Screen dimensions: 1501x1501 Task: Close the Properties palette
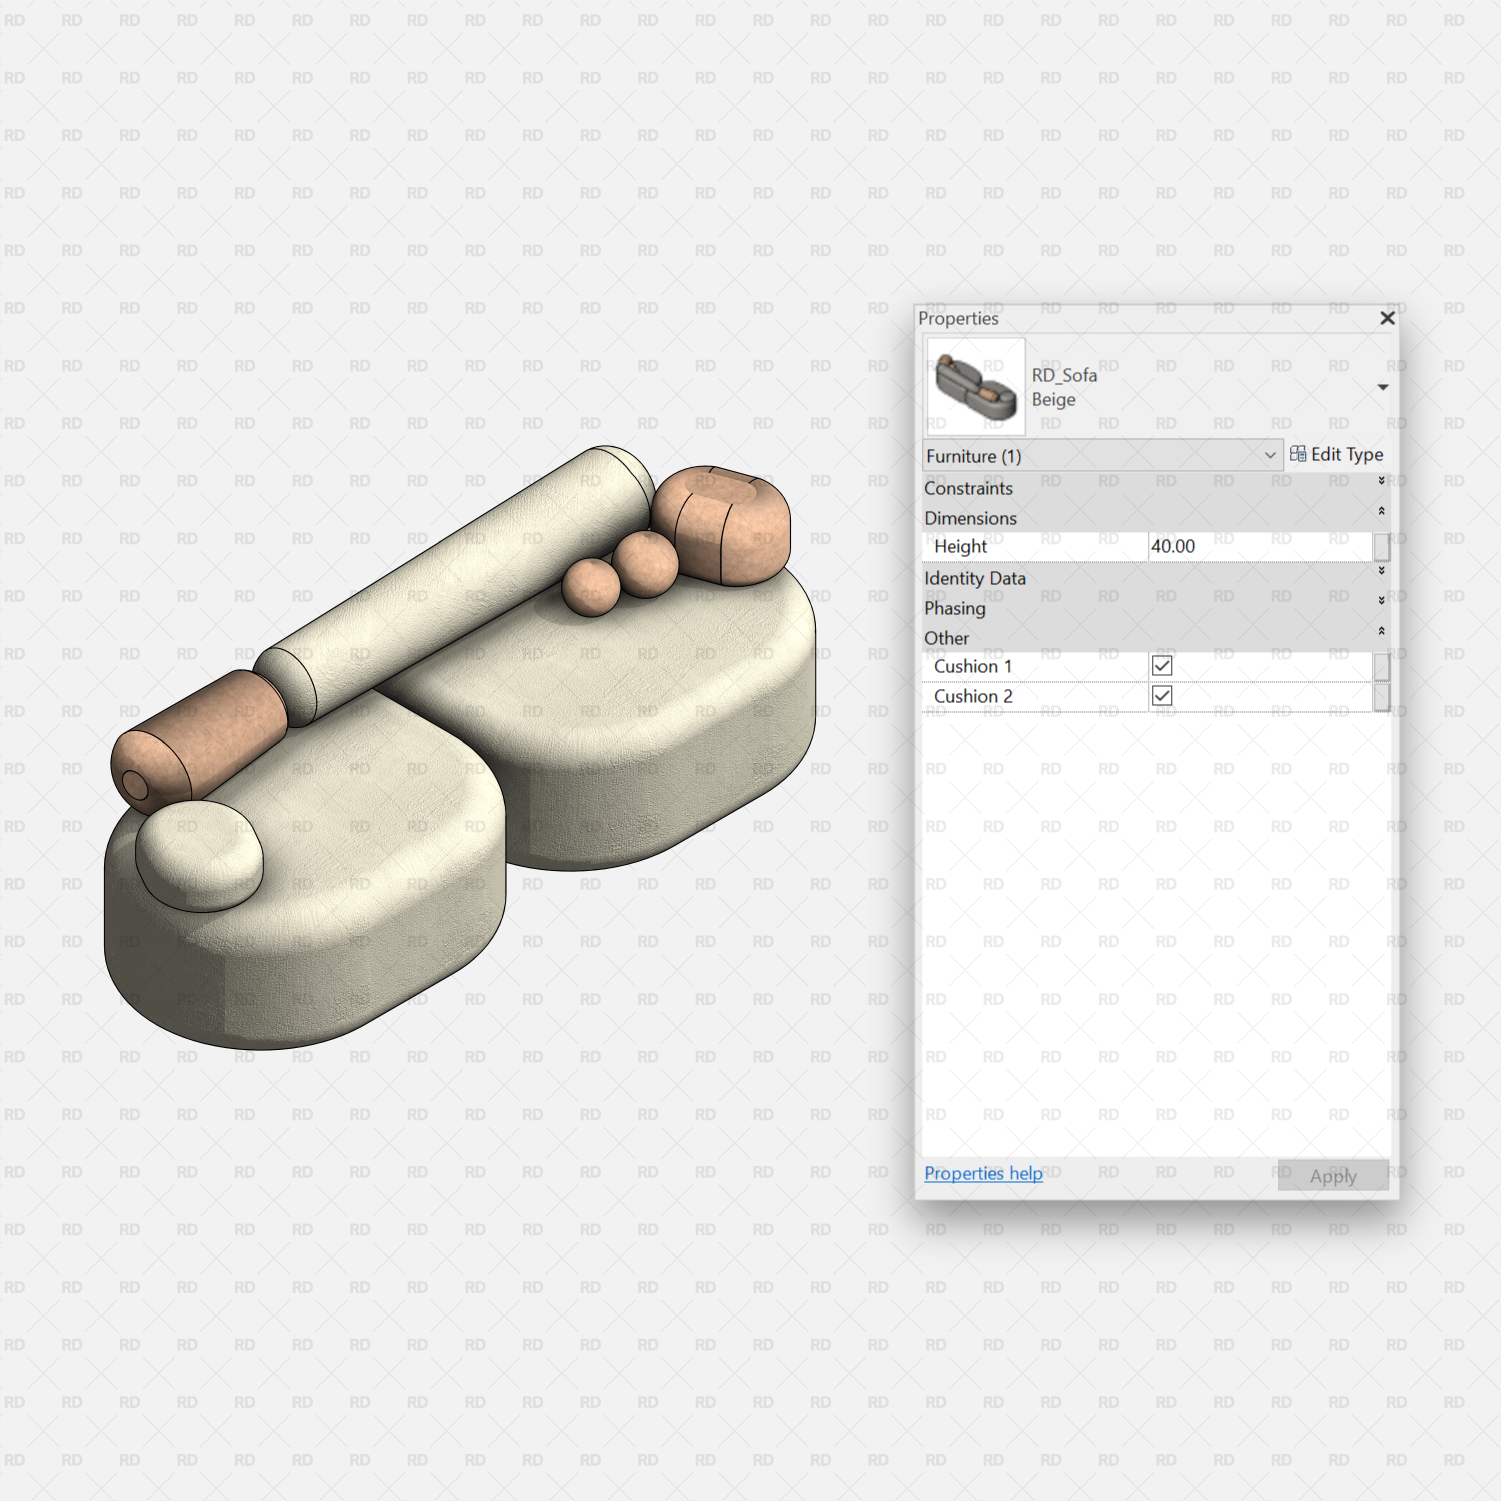click(1387, 318)
